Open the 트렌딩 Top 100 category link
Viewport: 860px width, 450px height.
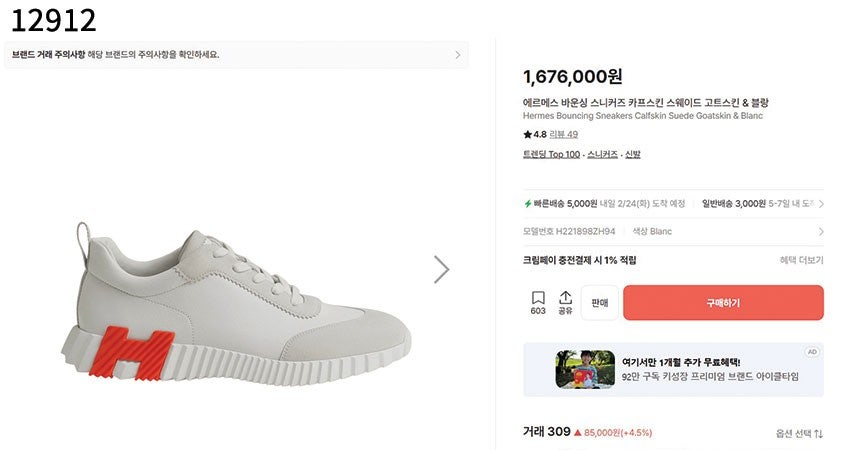pos(551,154)
